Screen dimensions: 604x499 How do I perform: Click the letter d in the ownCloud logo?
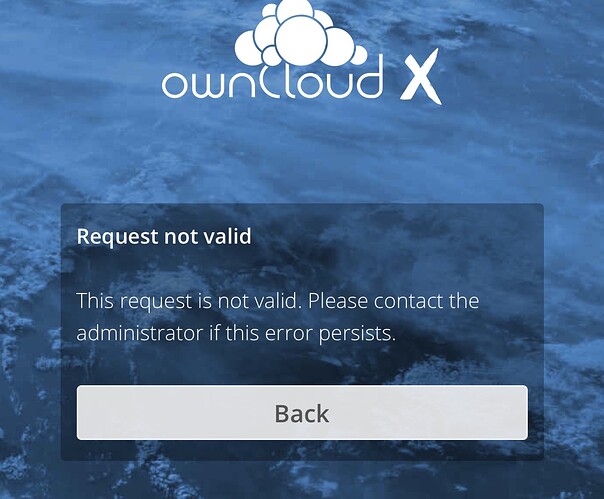pyautogui.click(x=369, y=77)
